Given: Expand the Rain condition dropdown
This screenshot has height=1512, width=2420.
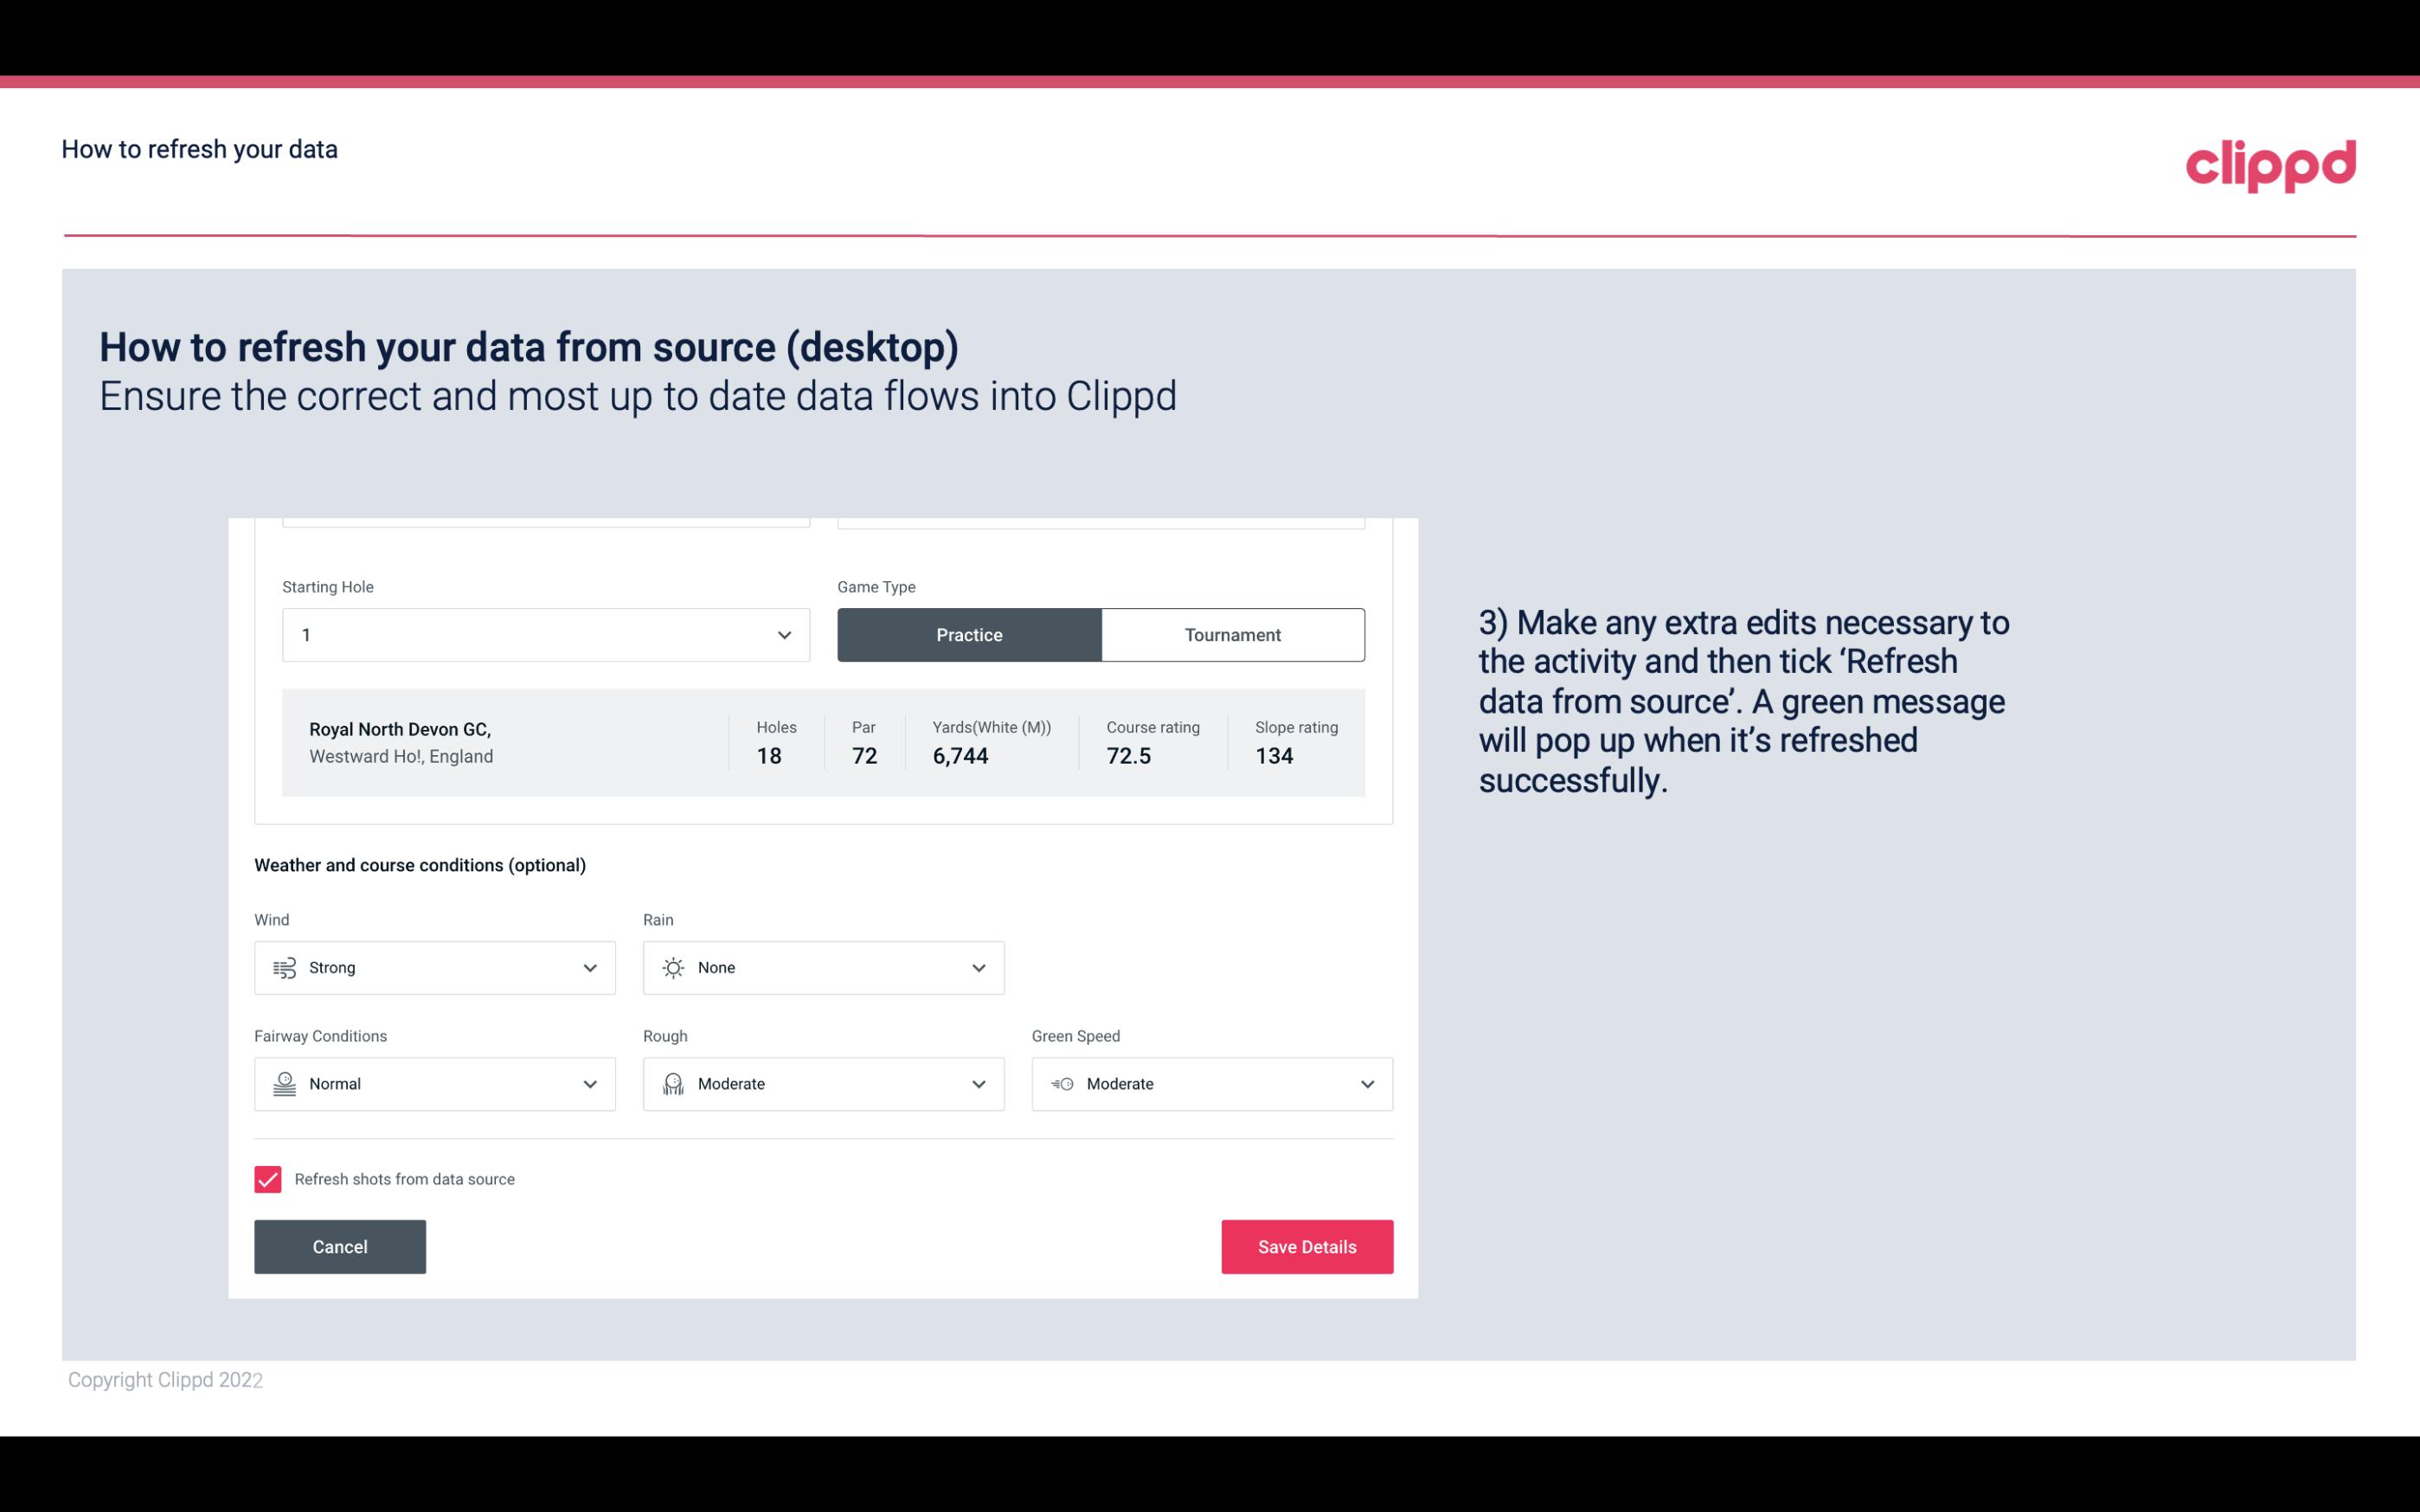Looking at the screenshot, I should click(976, 967).
